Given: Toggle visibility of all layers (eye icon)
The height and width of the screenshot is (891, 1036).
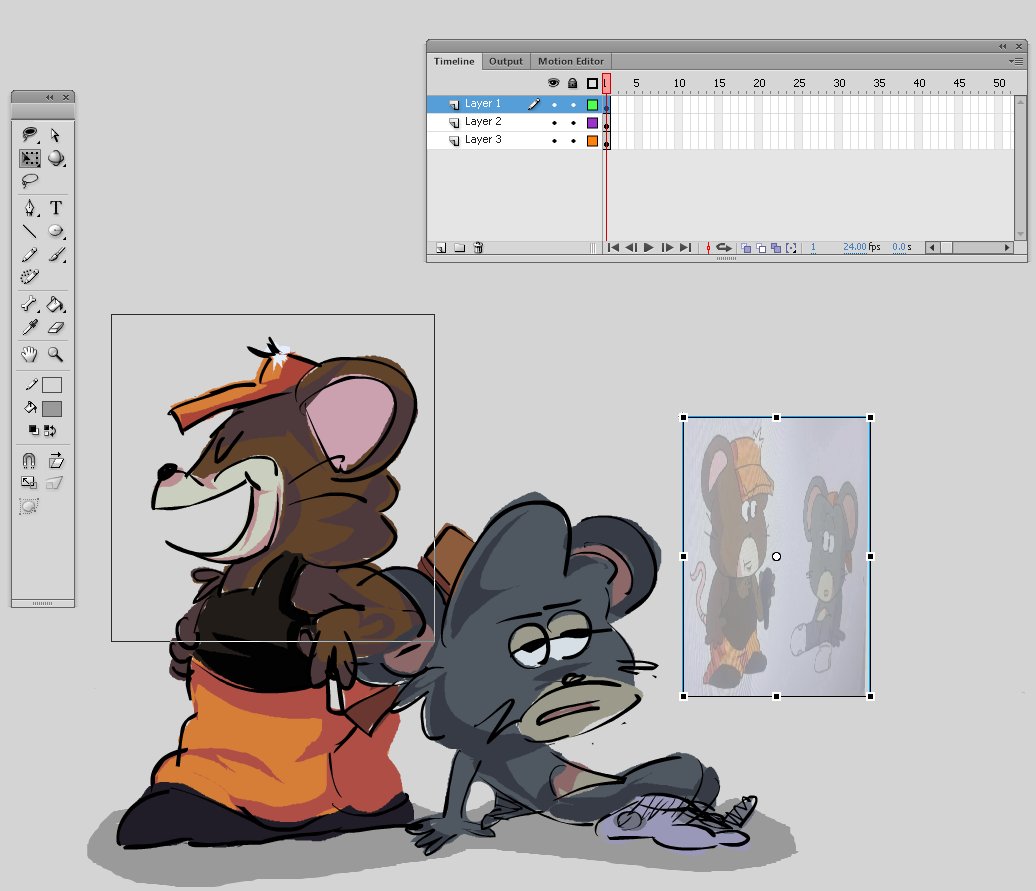Looking at the screenshot, I should pyautogui.click(x=554, y=83).
